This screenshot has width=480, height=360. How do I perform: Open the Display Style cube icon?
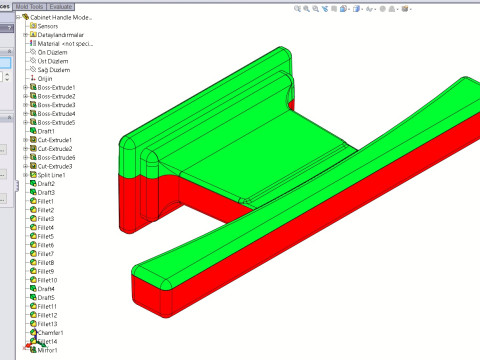click(357, 9)
